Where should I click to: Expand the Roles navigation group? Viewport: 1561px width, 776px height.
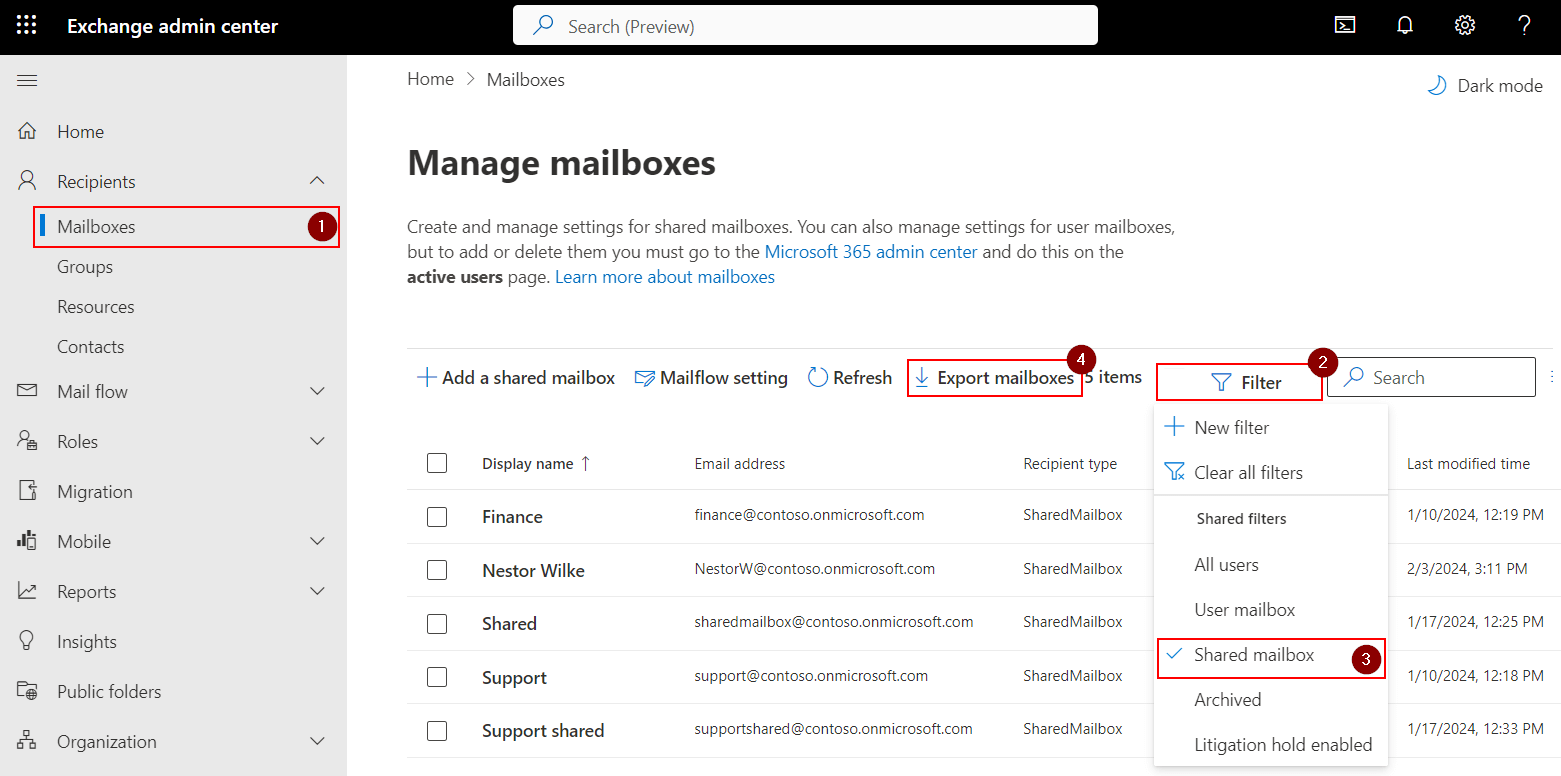[x=317, y=441]
